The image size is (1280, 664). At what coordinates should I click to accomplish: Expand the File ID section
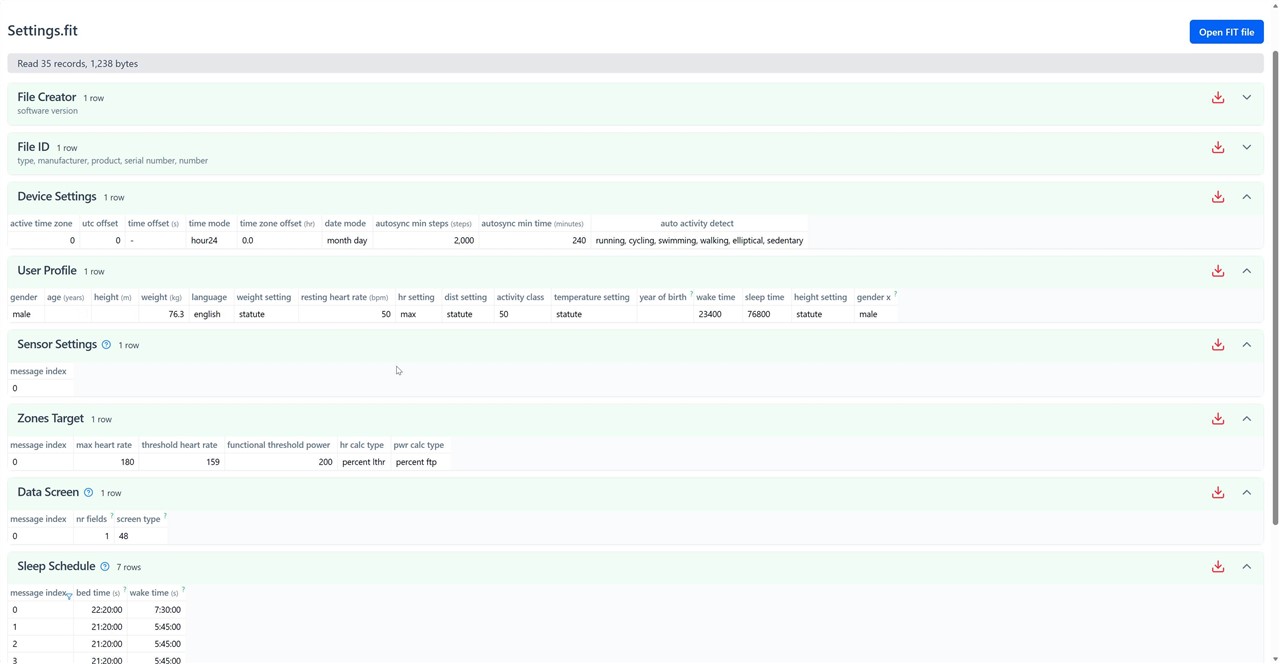(x=1246, y=148)
